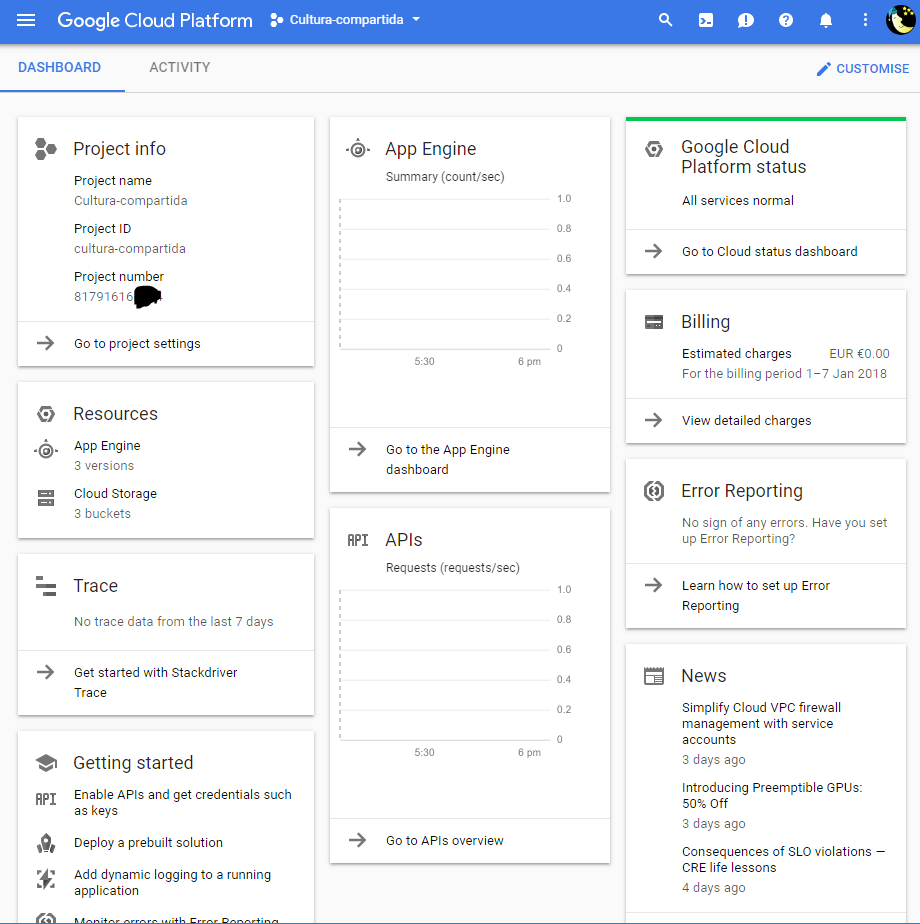The image size is (920, 924).
Task: Open the send feedback icon
Action: coord(746,21)
